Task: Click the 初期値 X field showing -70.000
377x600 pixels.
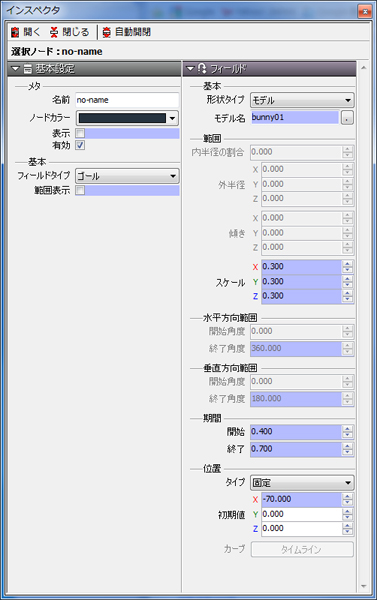Action: point(301,499)
